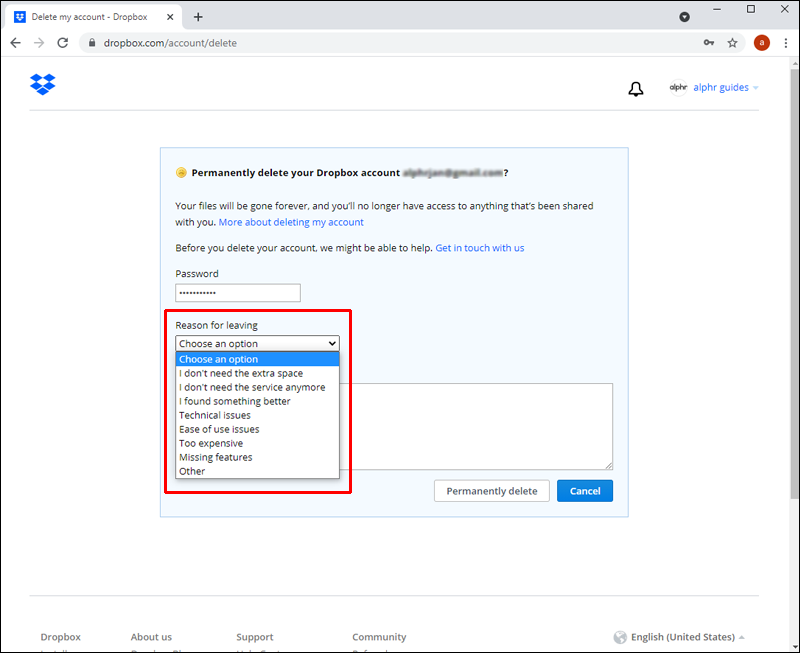Click the browser back arrow
800x653 pixels.
pyautogui.click(x=15, y=43)
